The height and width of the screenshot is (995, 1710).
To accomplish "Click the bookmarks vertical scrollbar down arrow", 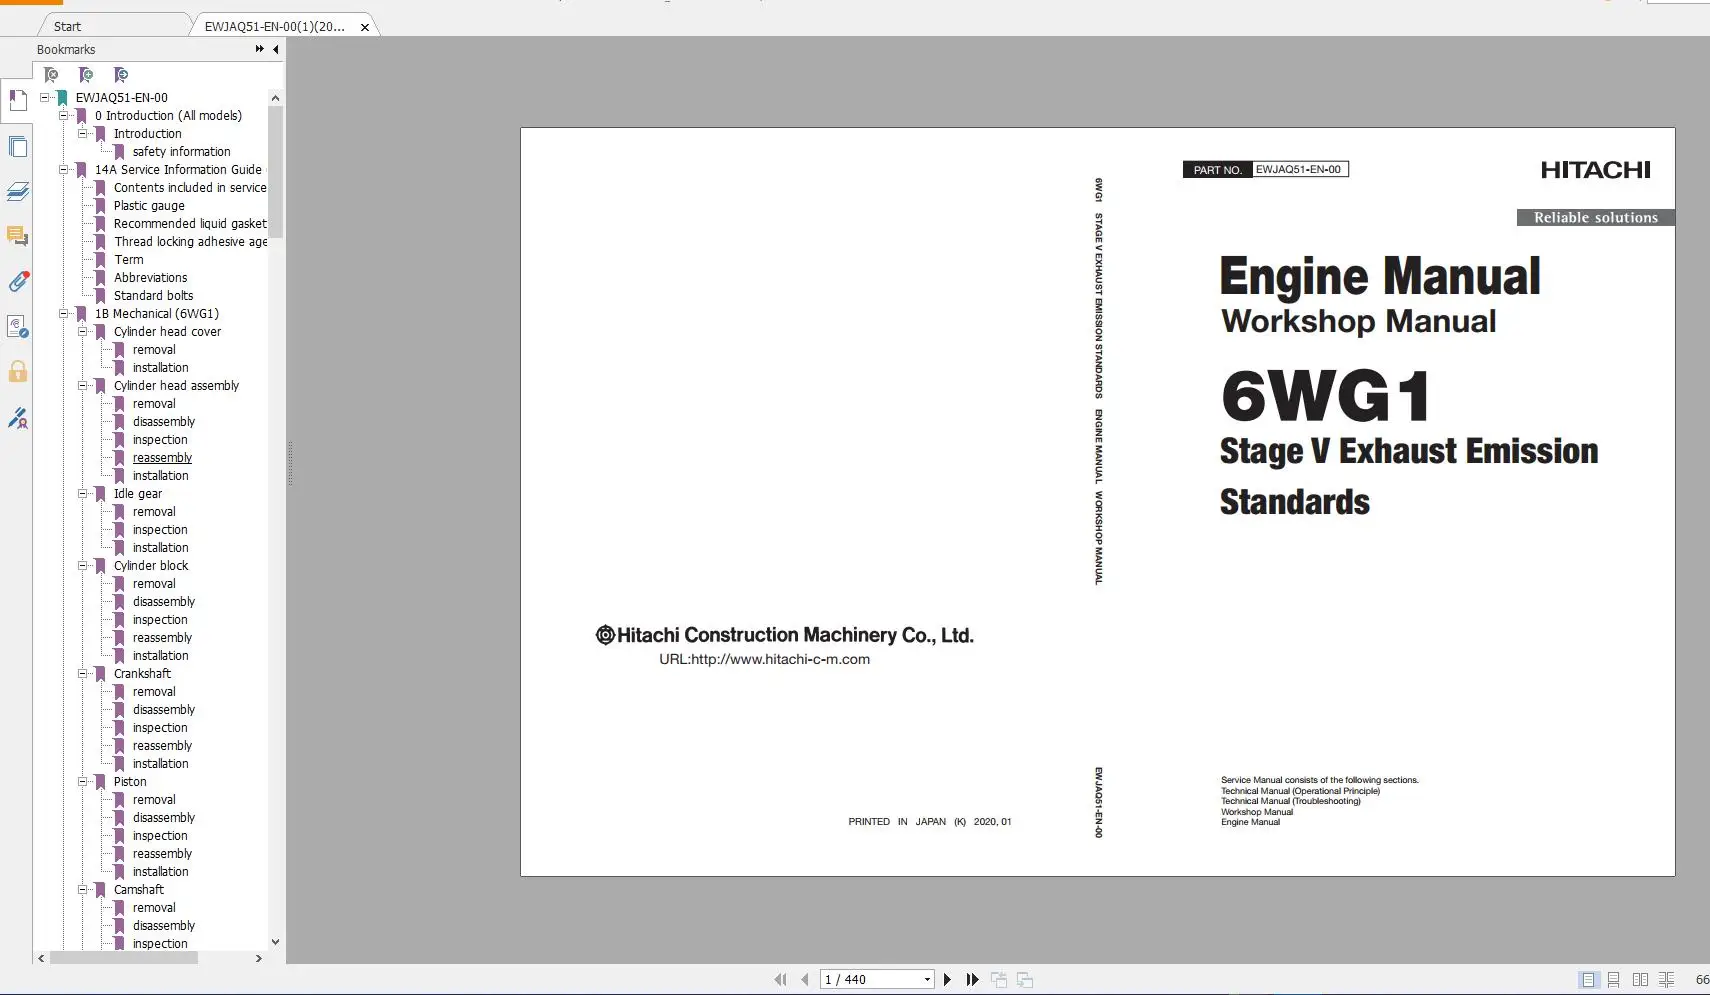I will [x=275, y=942].
